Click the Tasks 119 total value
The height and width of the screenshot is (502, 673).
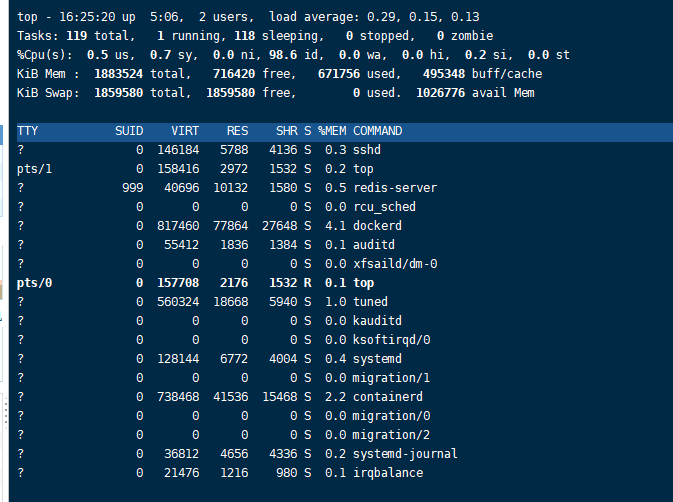point(77,36)
